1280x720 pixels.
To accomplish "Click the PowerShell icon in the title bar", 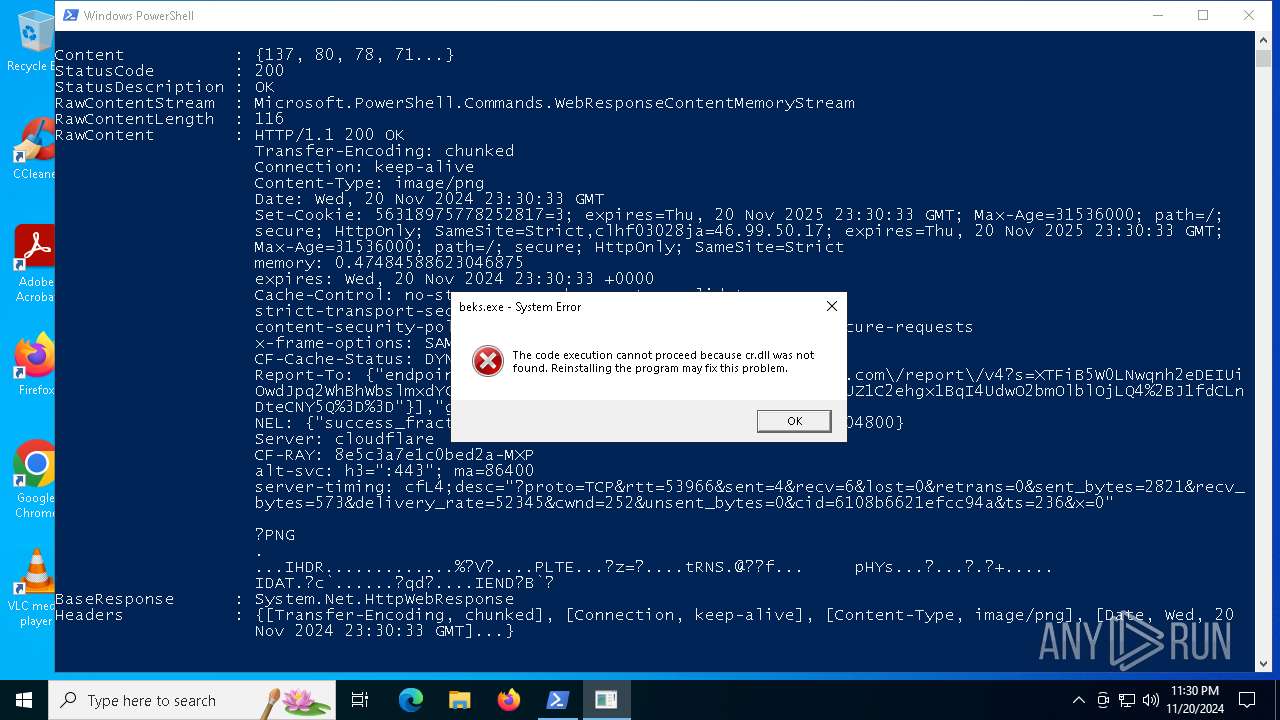I will coord(70,15).
